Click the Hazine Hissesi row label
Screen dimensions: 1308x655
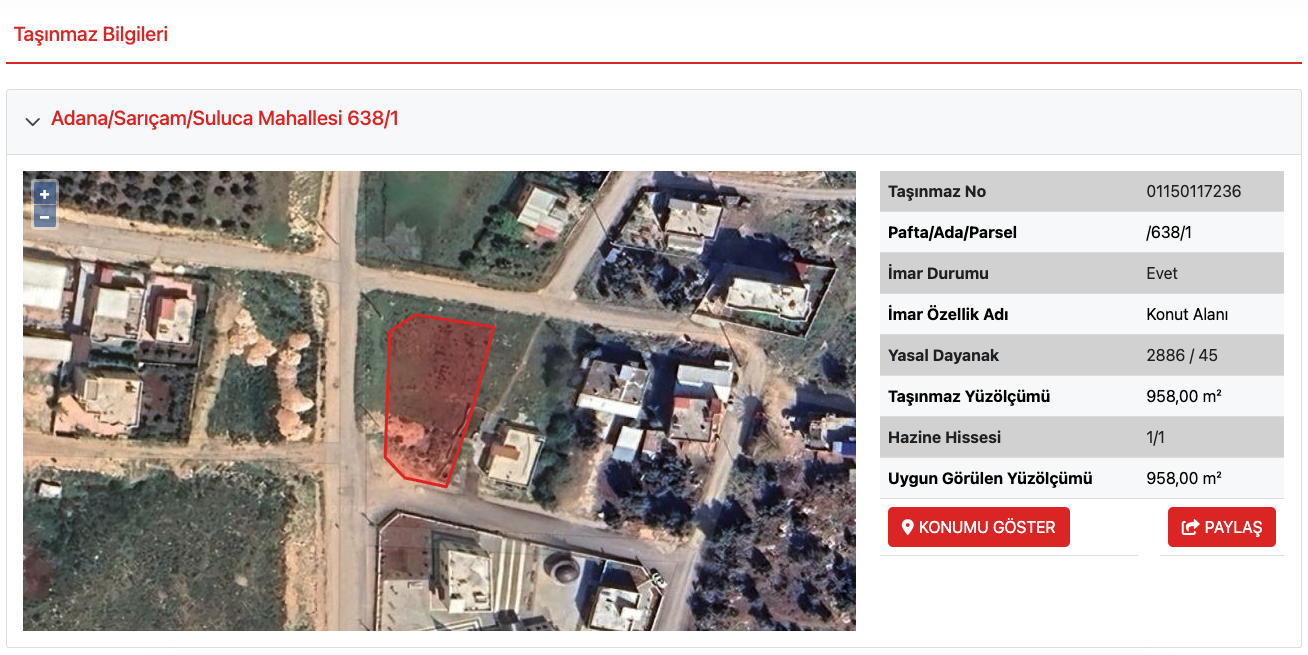[x=944, y=437]
